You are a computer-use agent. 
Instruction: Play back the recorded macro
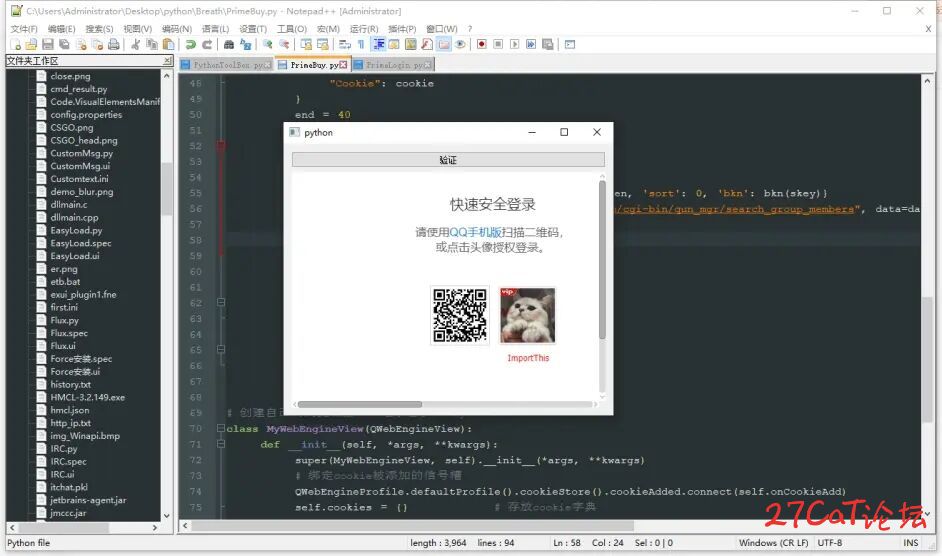coord(515,44)
